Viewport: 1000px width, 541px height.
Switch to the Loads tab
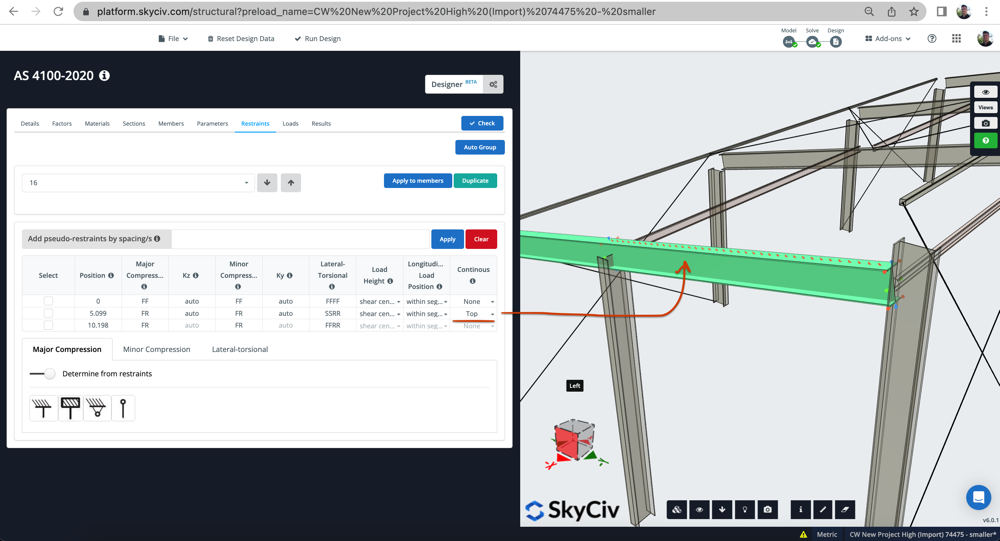290,123
